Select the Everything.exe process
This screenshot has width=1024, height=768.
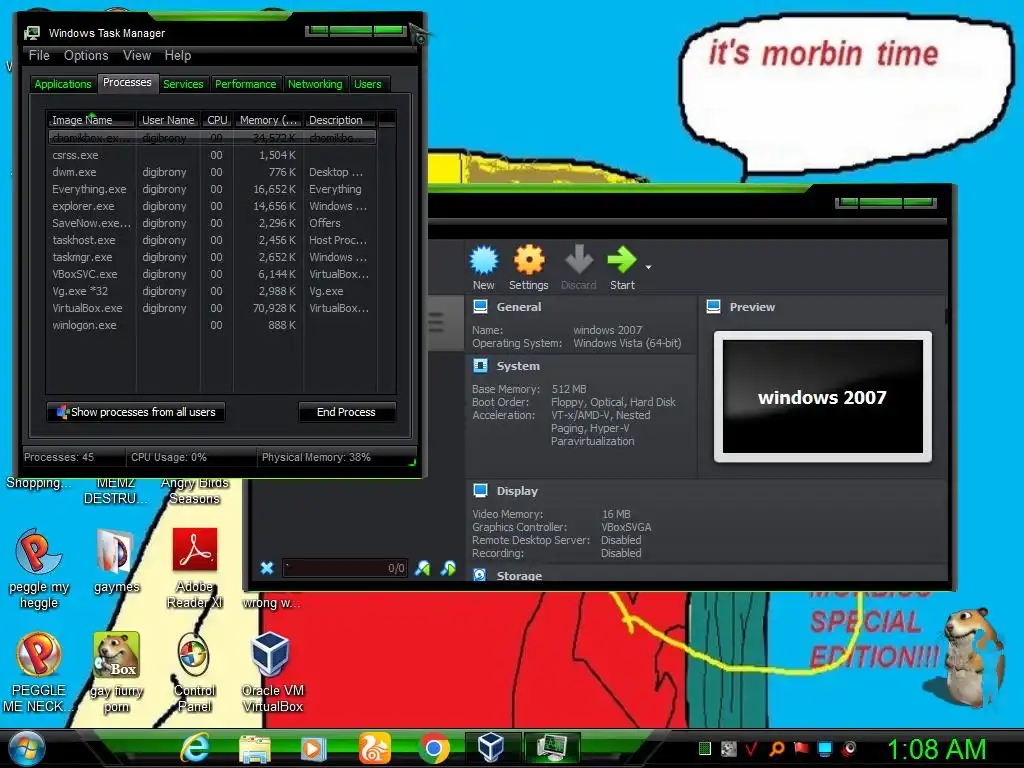(212, 189)
